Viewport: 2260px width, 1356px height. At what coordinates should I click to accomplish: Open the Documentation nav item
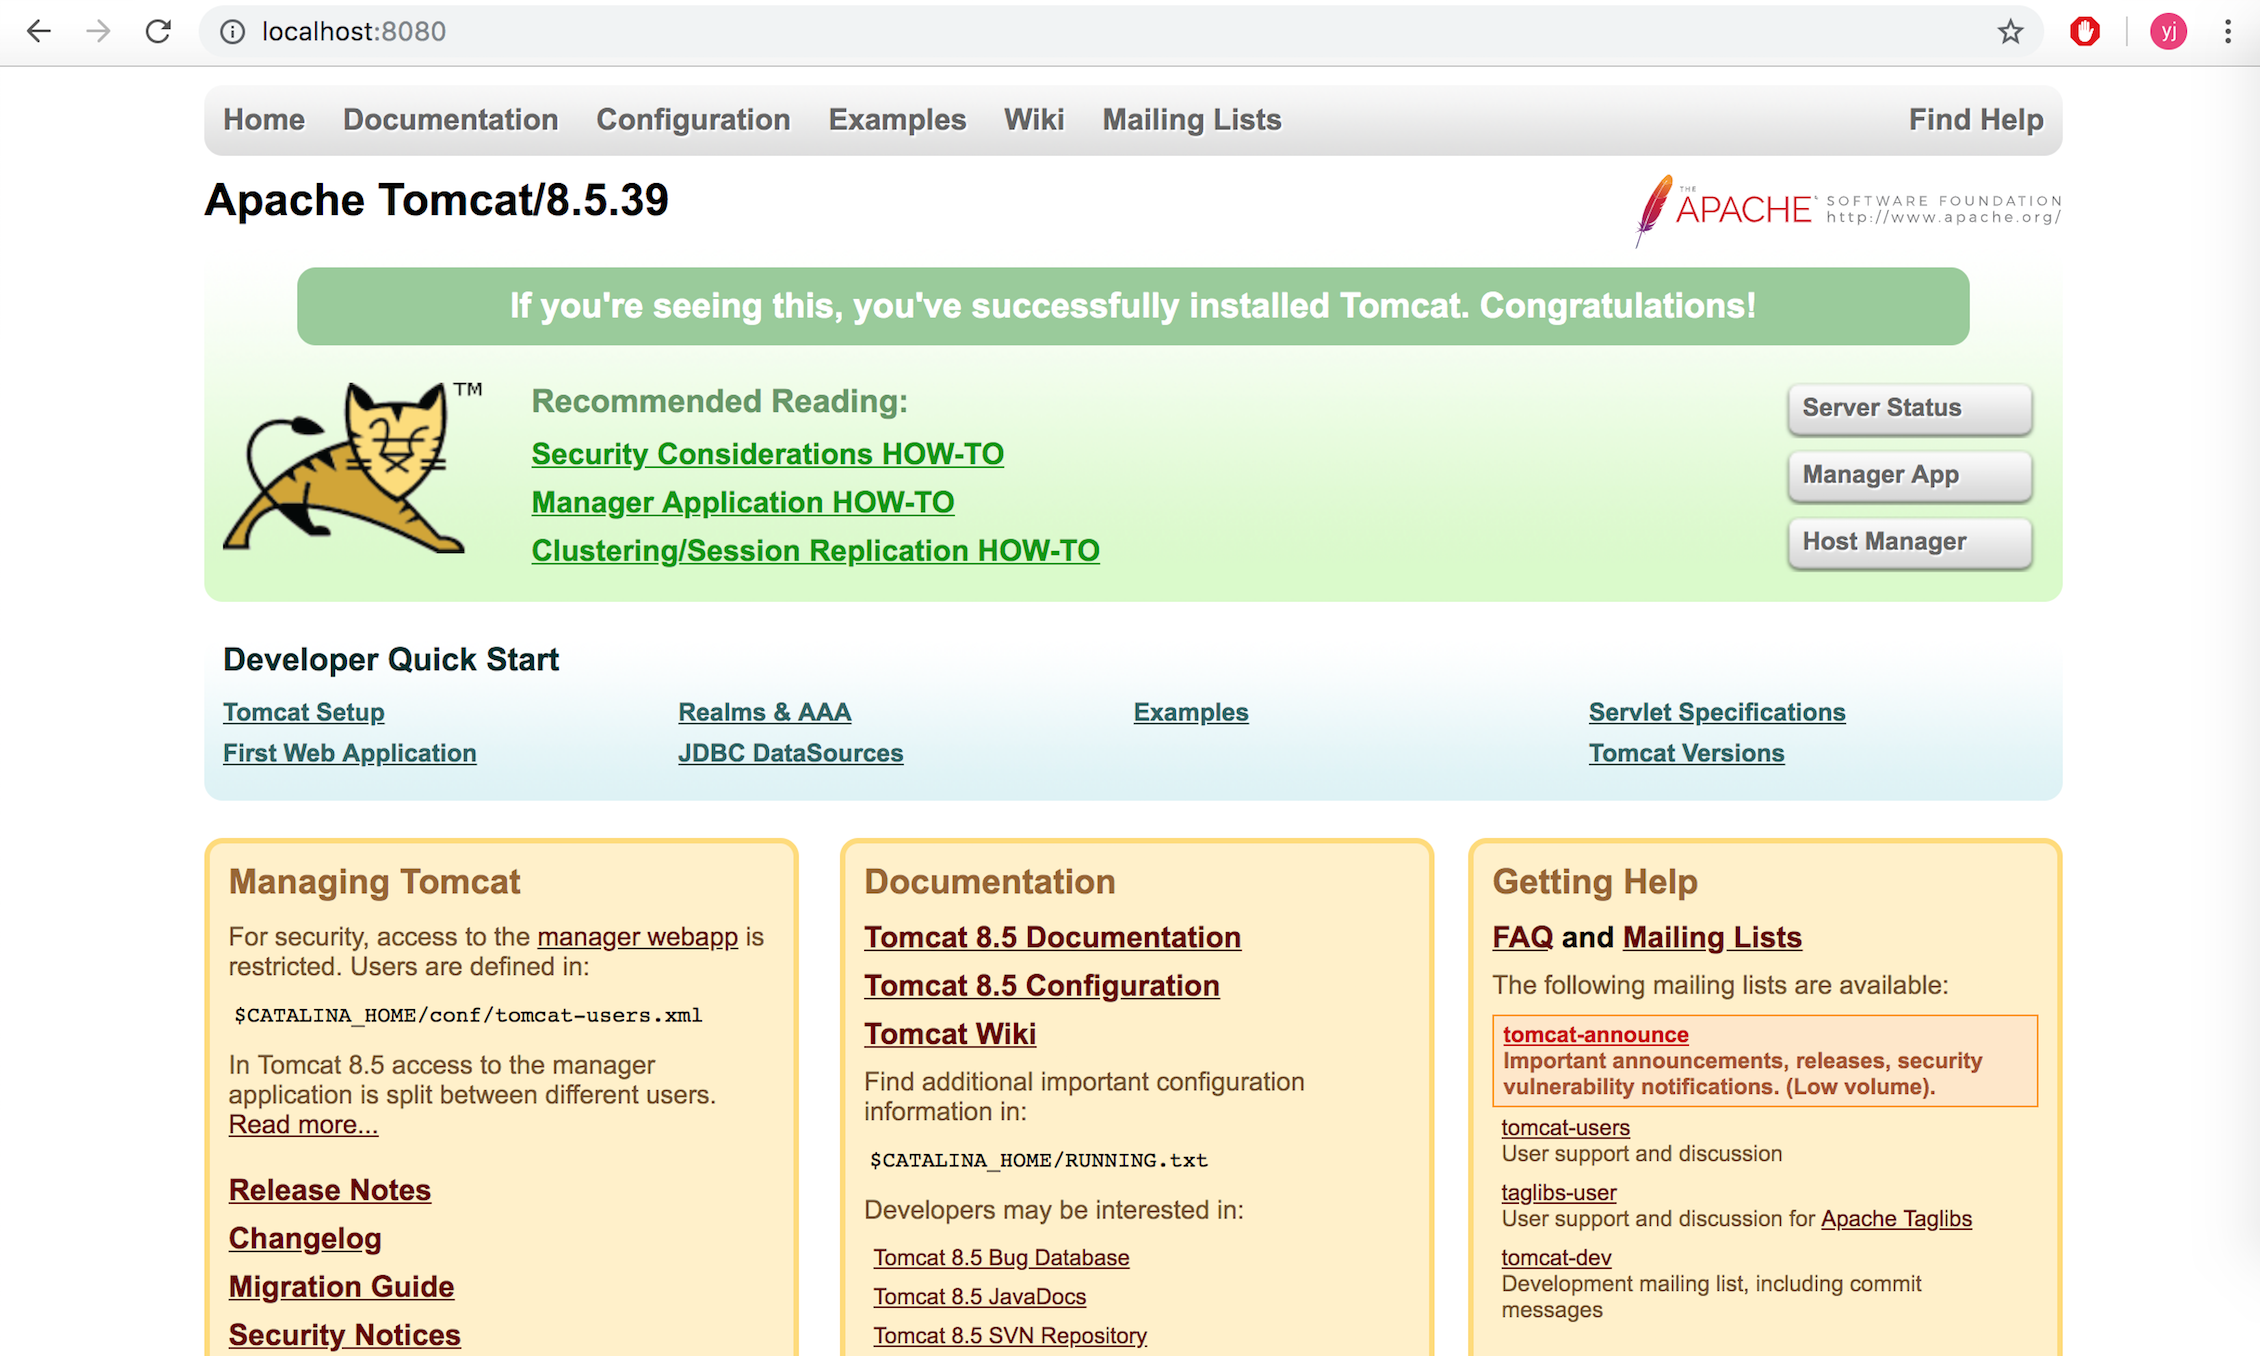(x=450, y=120)
